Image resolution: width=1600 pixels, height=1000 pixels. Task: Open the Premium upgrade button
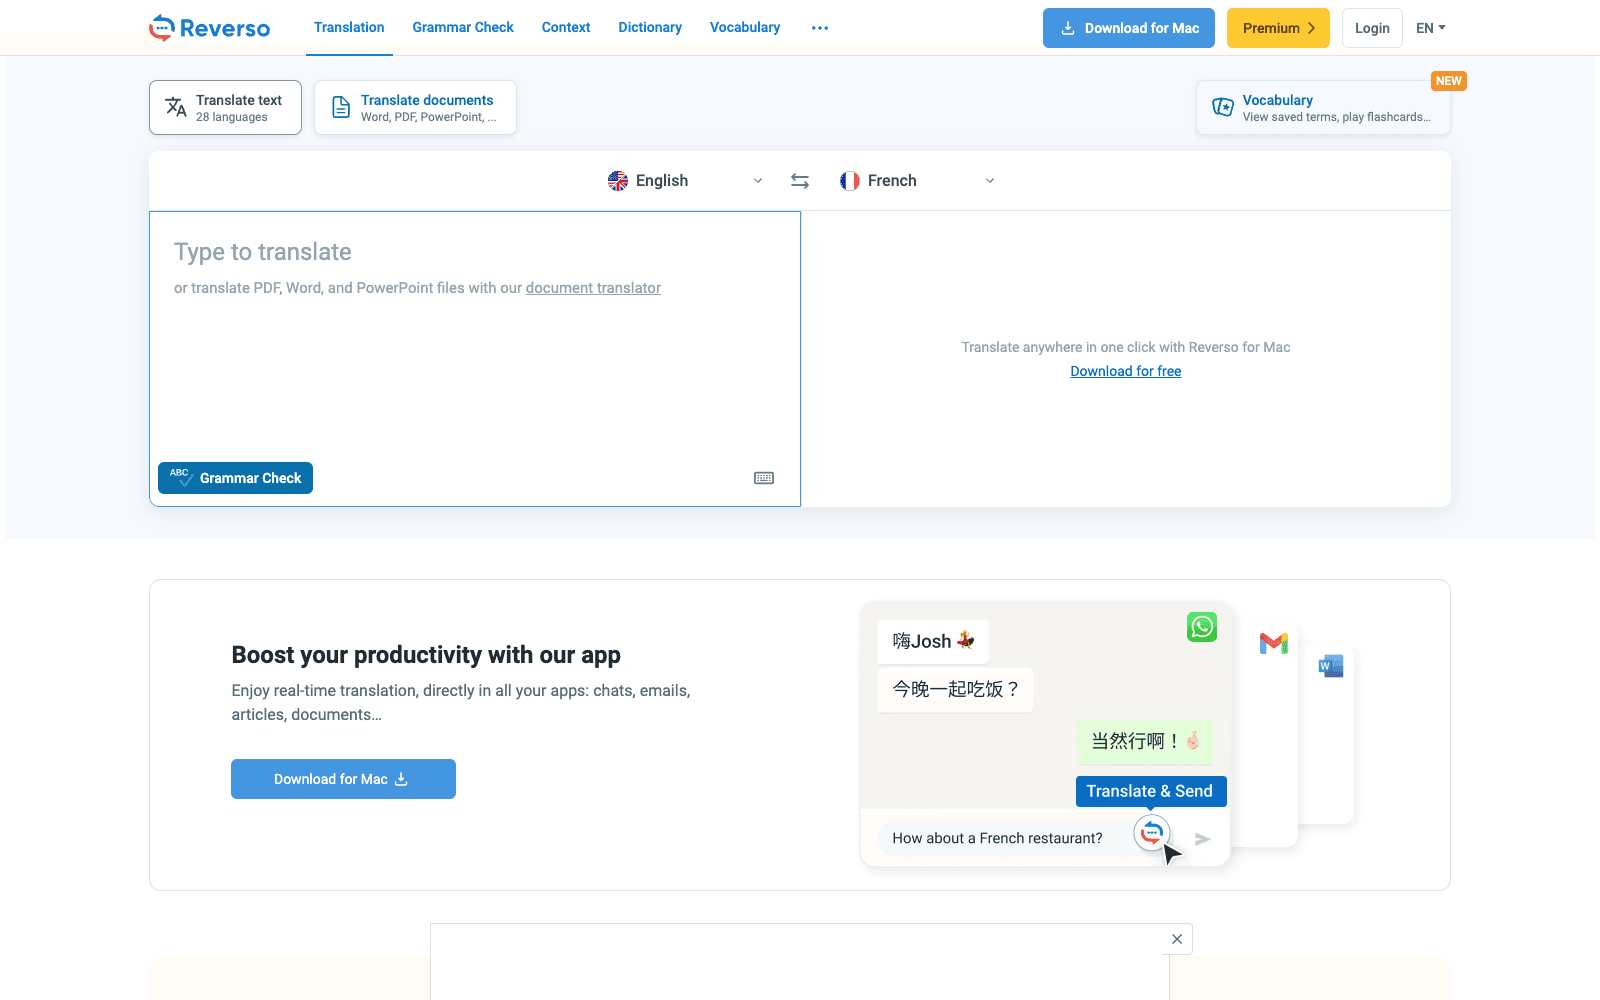coord(1278,28)
